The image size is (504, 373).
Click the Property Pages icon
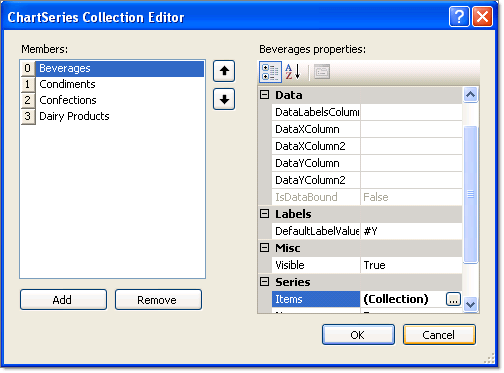(x=321, y=72)
